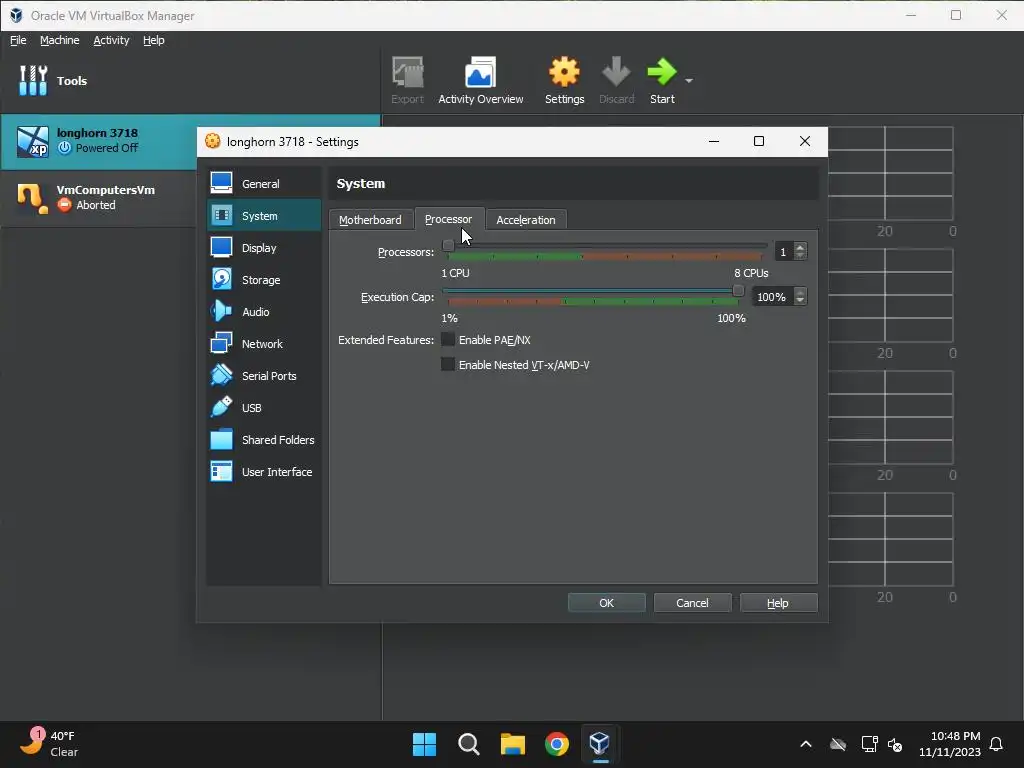Minimize the longhorn 3718 Settings dialog

[x=714, y=141]
